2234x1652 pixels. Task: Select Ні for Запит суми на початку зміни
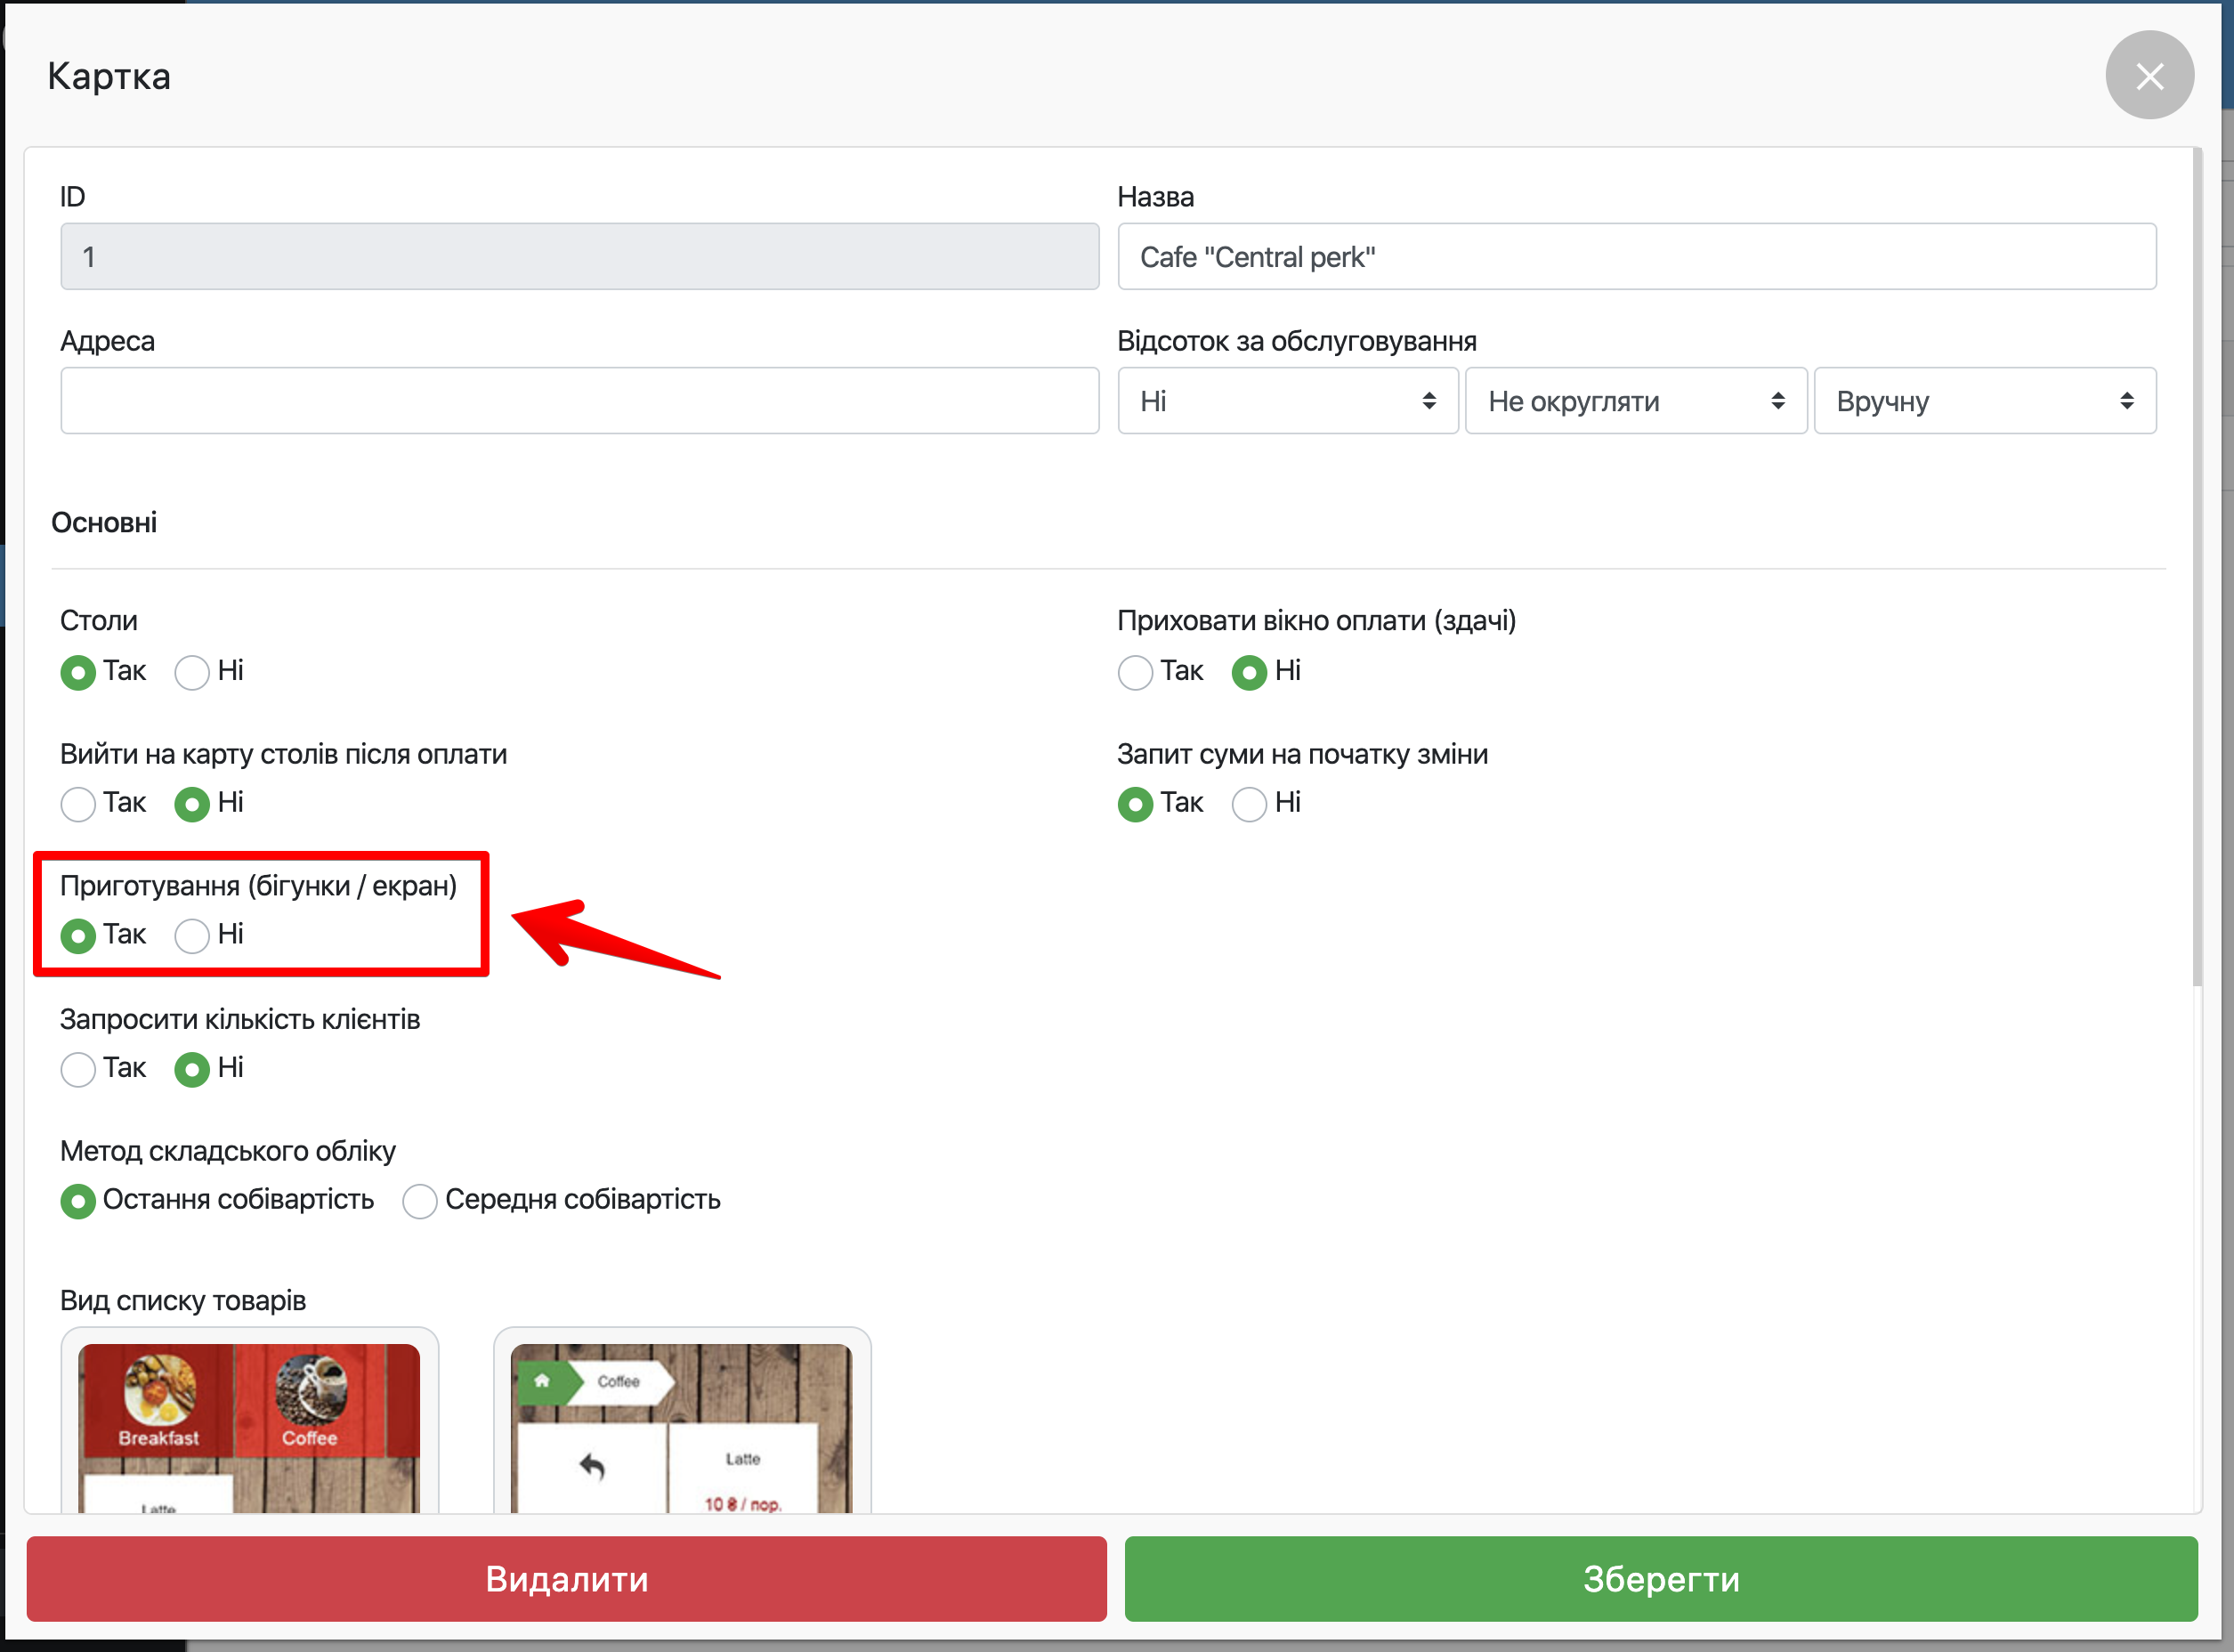pos(1248,804)
